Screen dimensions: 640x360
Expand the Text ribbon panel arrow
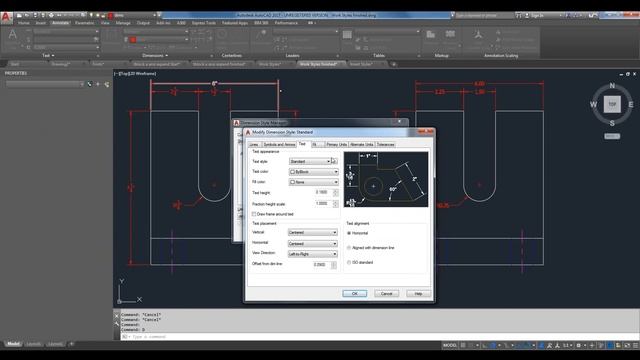[53, 56]
